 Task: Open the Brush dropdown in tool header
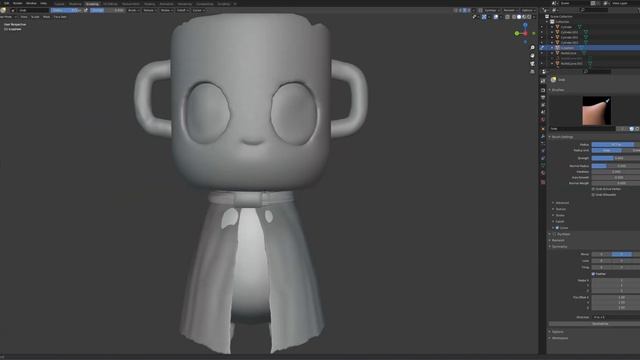pos(133,10)
